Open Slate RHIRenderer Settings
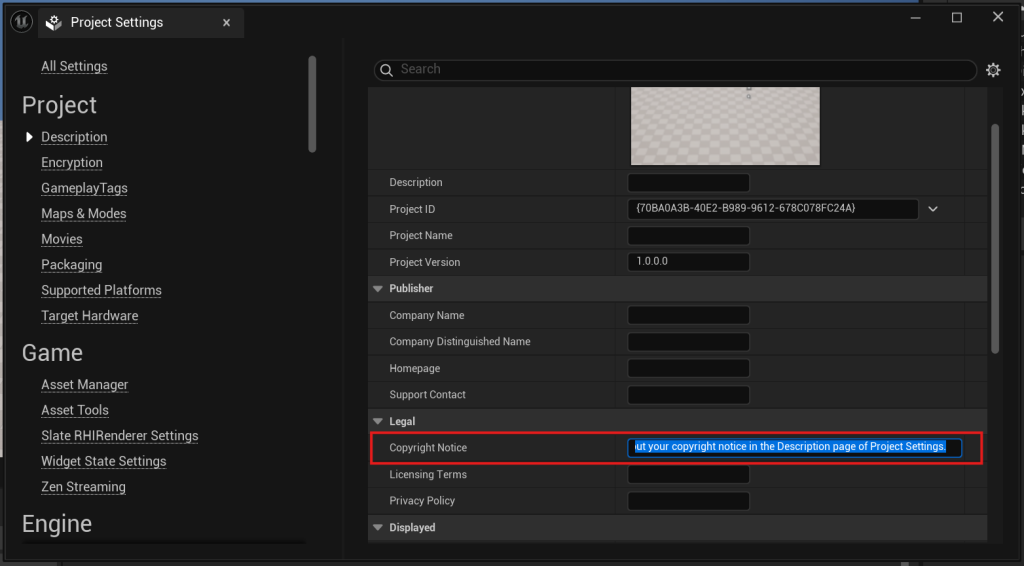This screenshot has width=1024, height=566. (x=120, y=435)
